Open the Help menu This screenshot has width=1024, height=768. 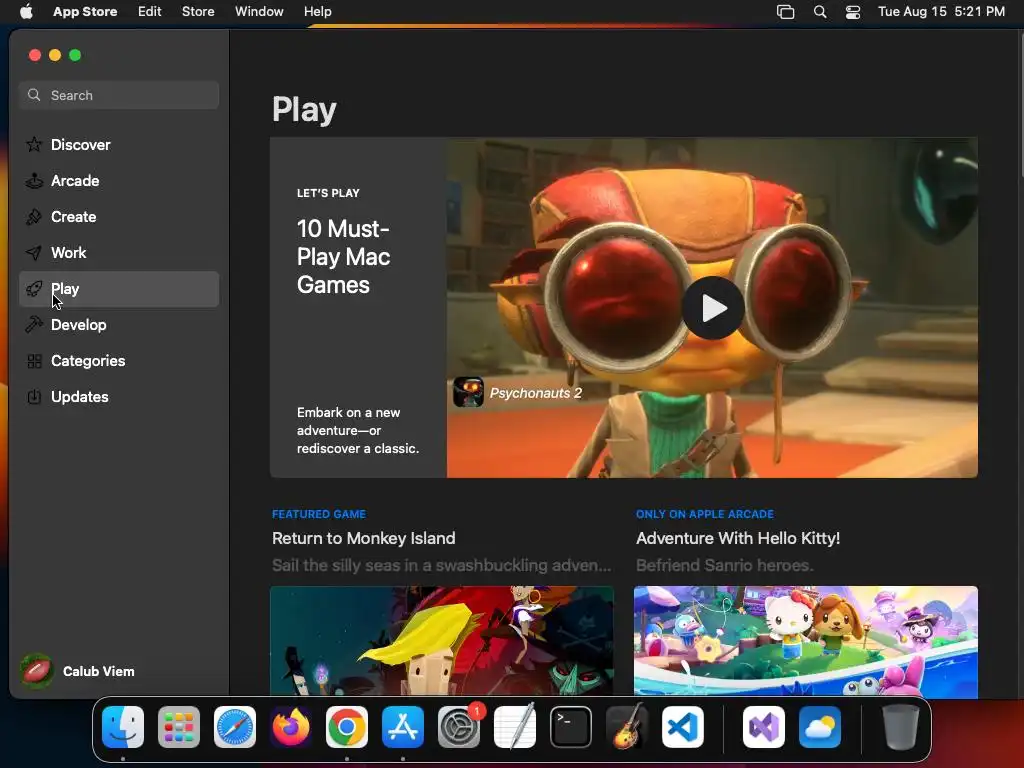tap(317, 12)
